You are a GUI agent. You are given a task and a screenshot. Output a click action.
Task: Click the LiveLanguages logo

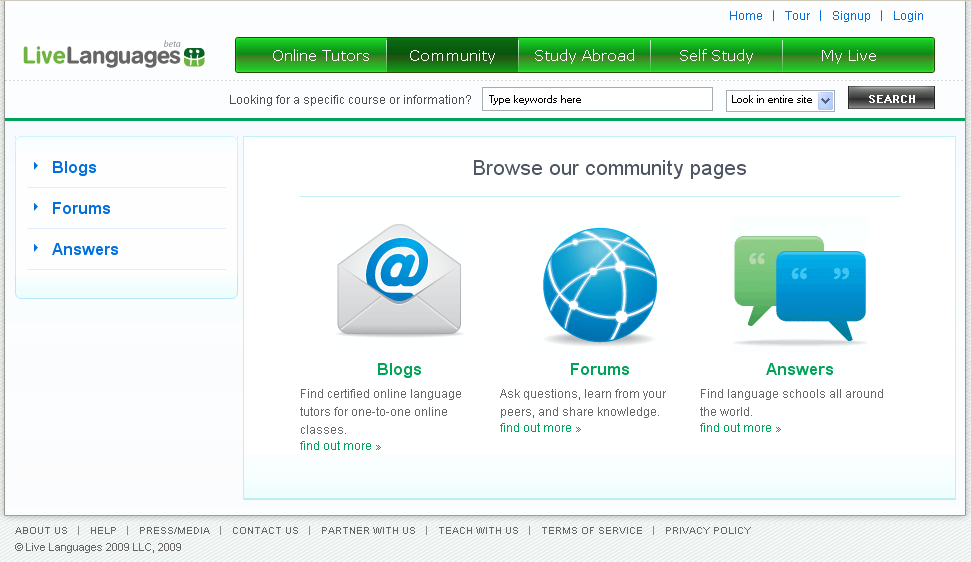pyautogui.click(x=114, y=56)
